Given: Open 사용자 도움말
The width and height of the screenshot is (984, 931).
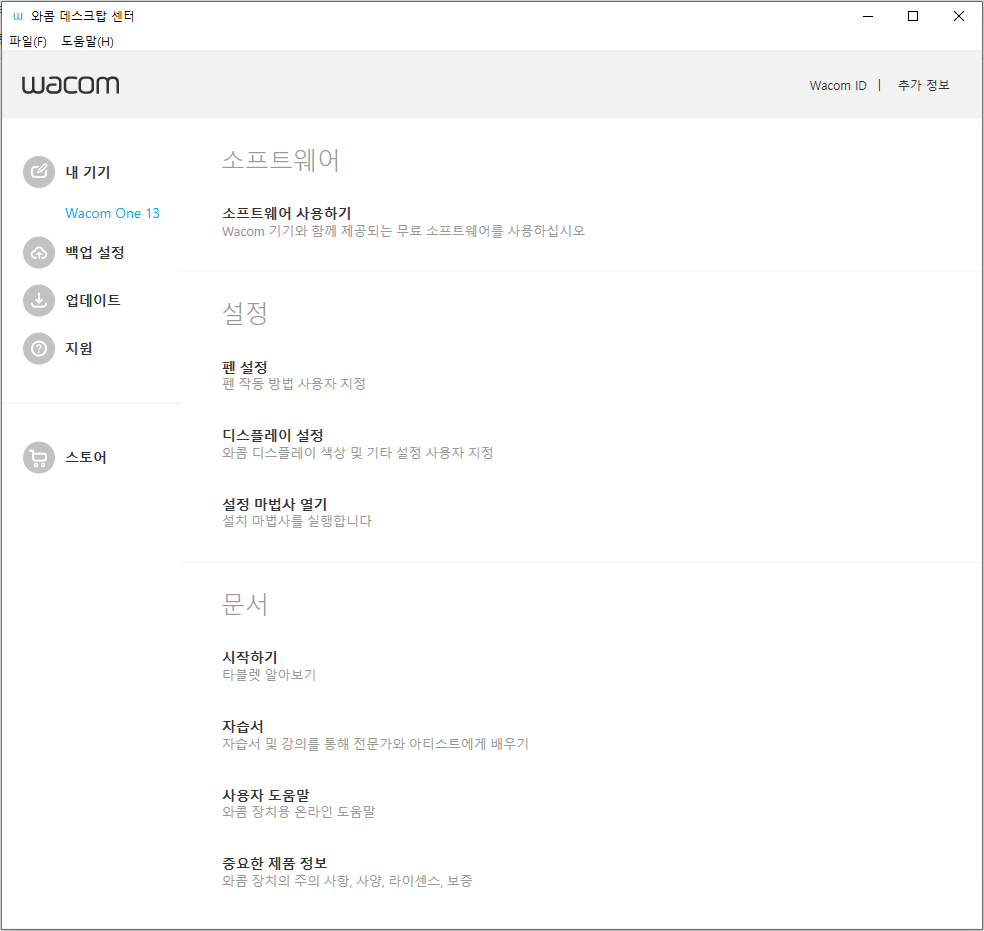Looking at the screenshot, I should 266,795.
